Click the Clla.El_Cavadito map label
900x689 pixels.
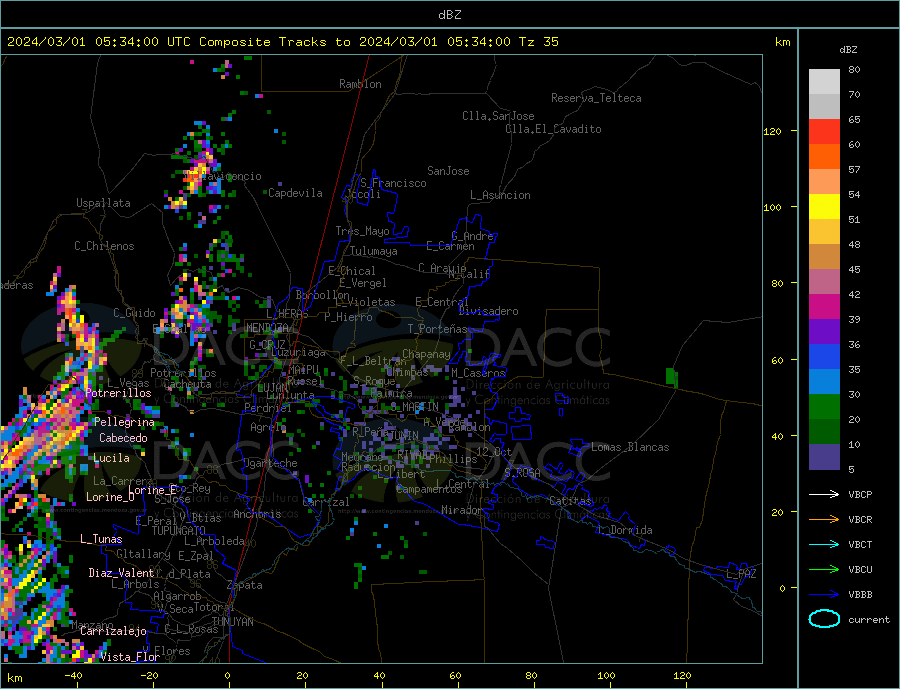click(553, 129)
